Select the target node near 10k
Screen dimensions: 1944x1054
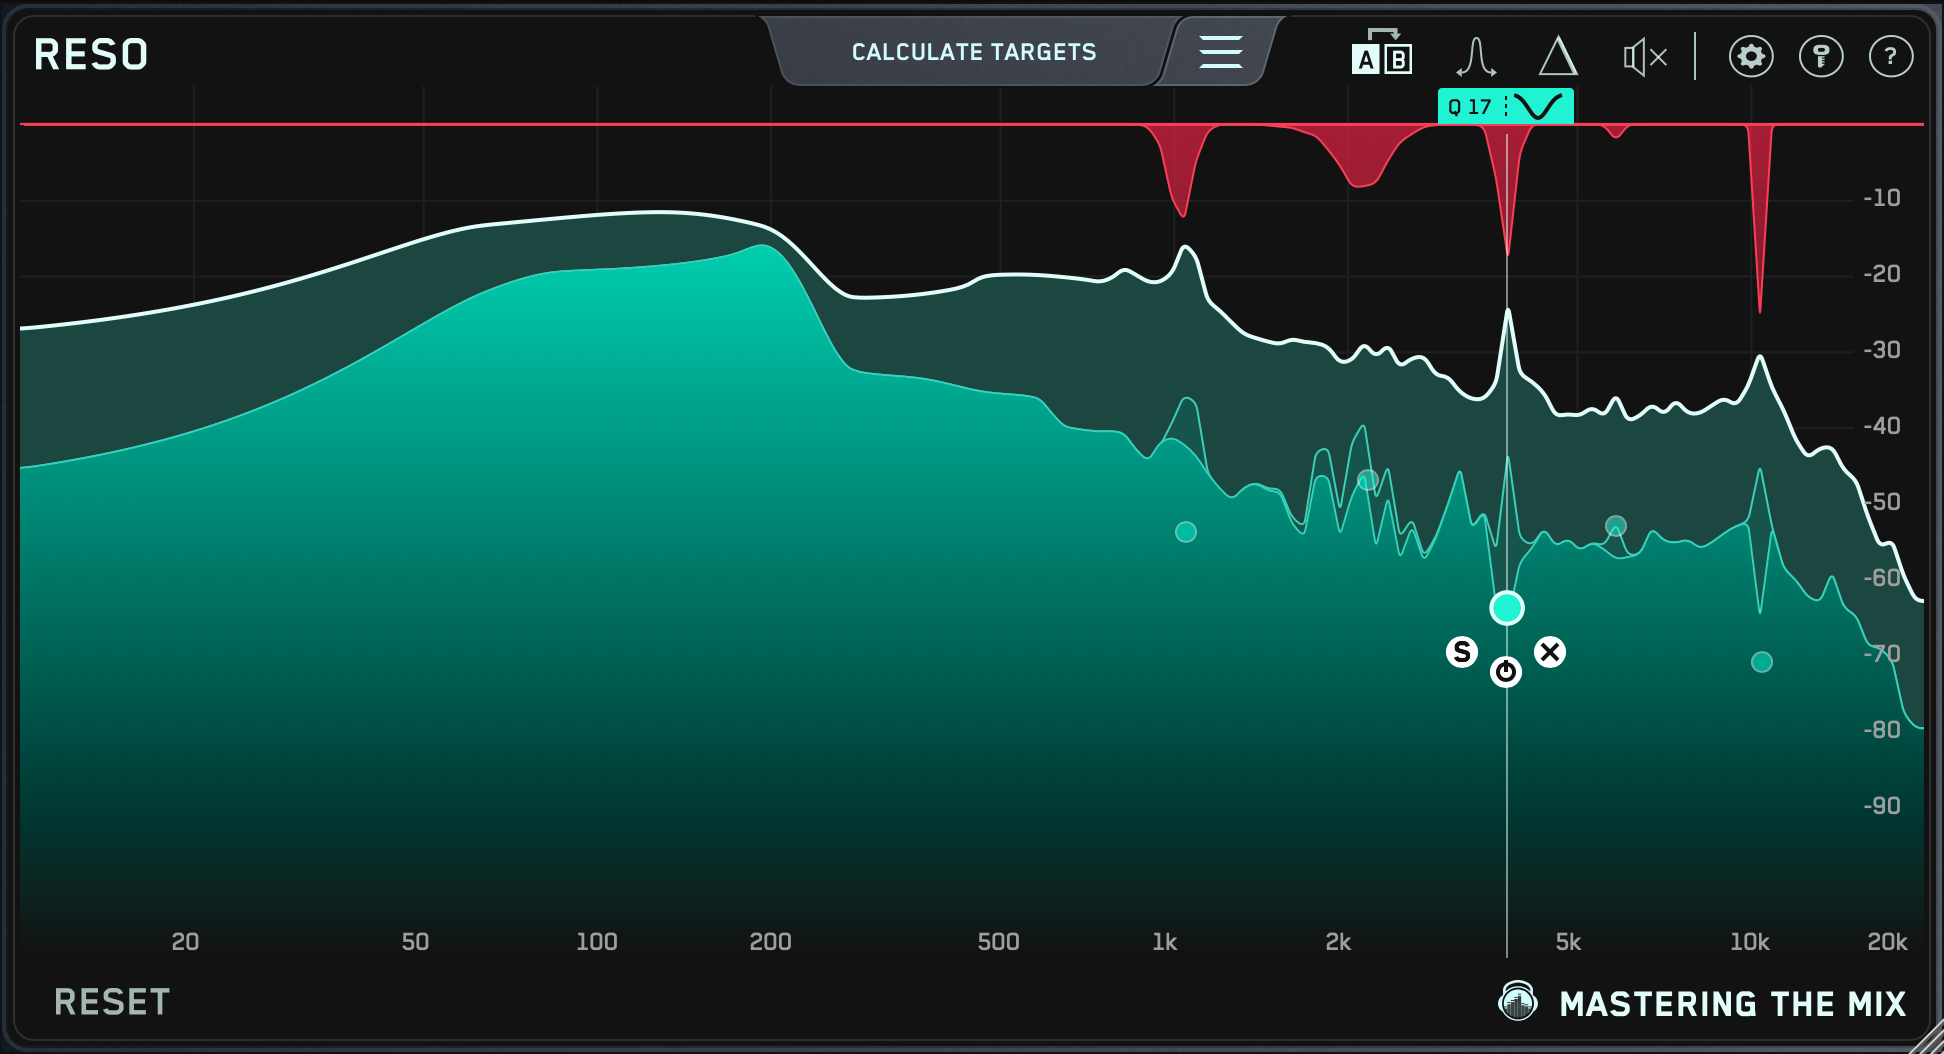1762,662
